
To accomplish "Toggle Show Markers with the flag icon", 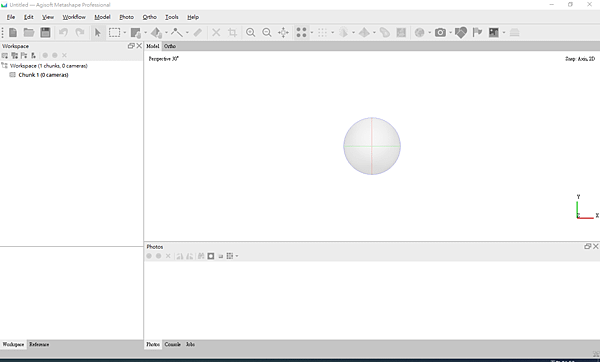I will 477,33.
